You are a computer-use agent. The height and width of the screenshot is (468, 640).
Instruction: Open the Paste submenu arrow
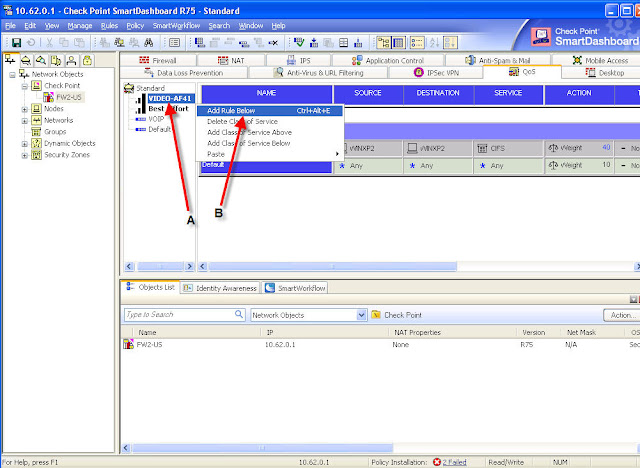pyautogui.click(x=337, y=154)
